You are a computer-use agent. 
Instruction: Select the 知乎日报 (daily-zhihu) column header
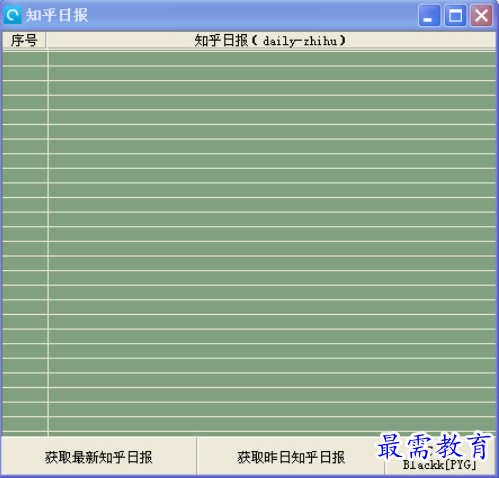(x=271, y=40)
